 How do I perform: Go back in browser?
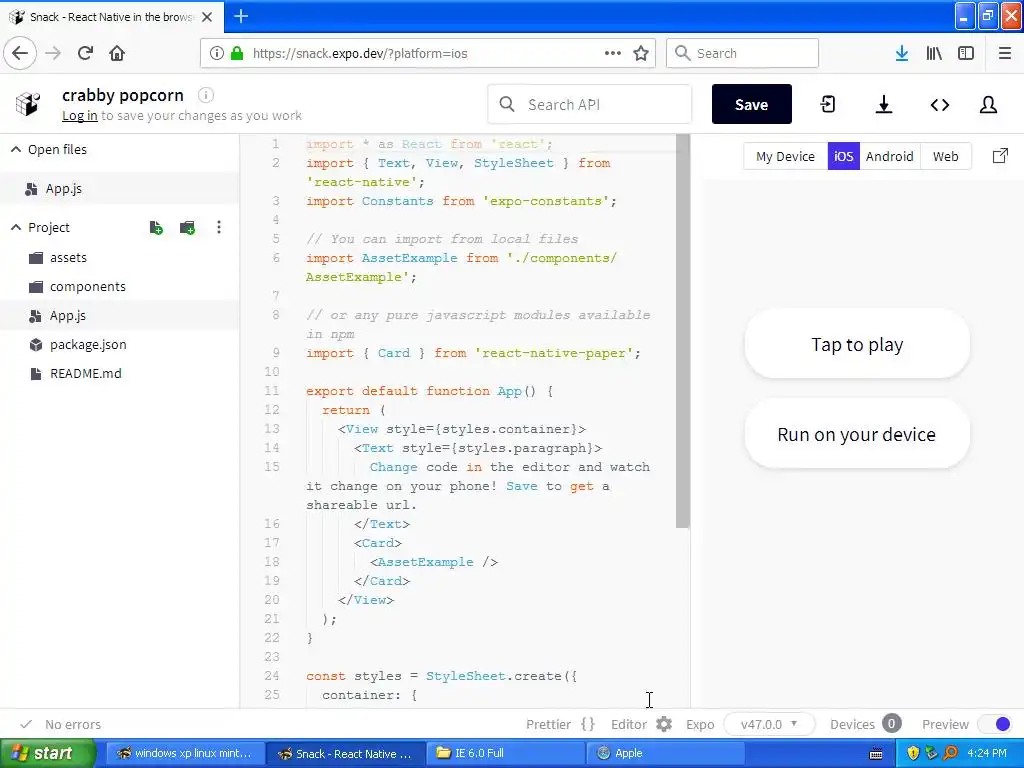[x=20, y=53]
